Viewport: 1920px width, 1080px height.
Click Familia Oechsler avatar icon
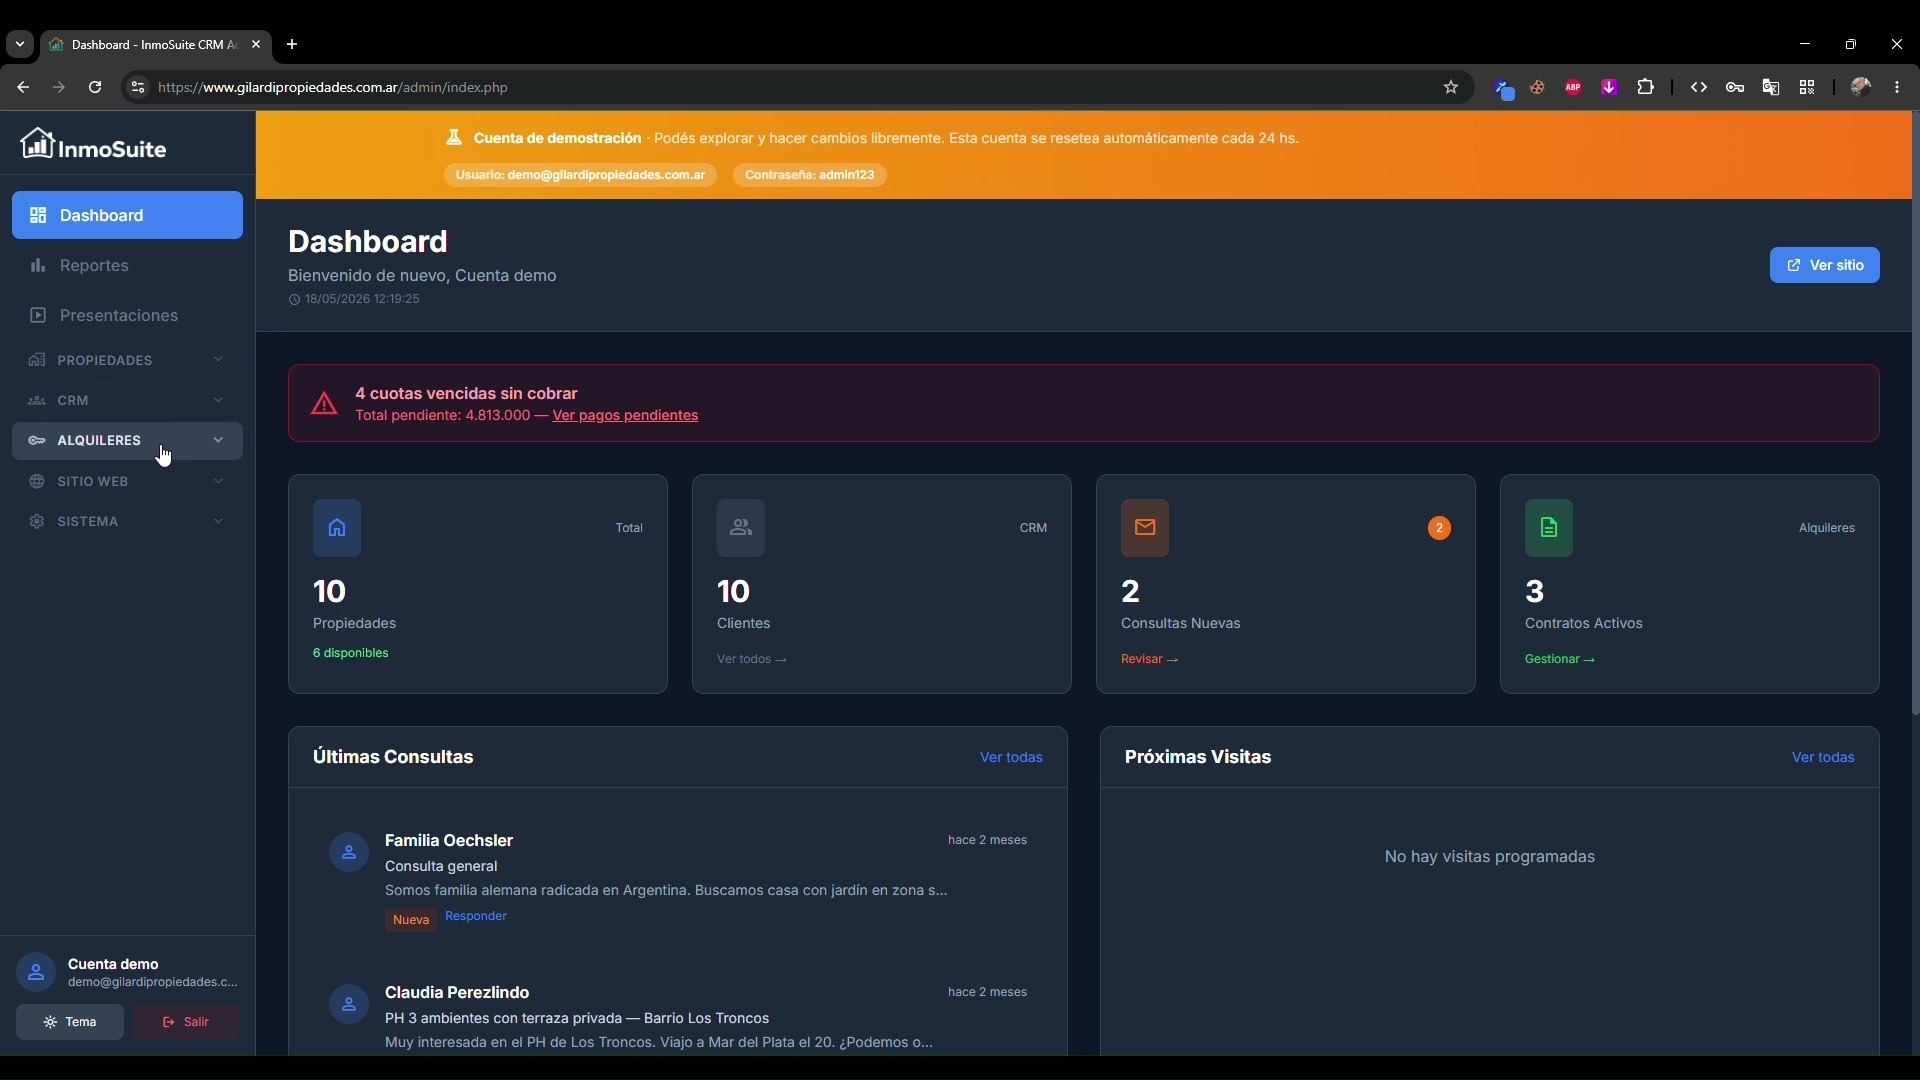tap(349, 853)
